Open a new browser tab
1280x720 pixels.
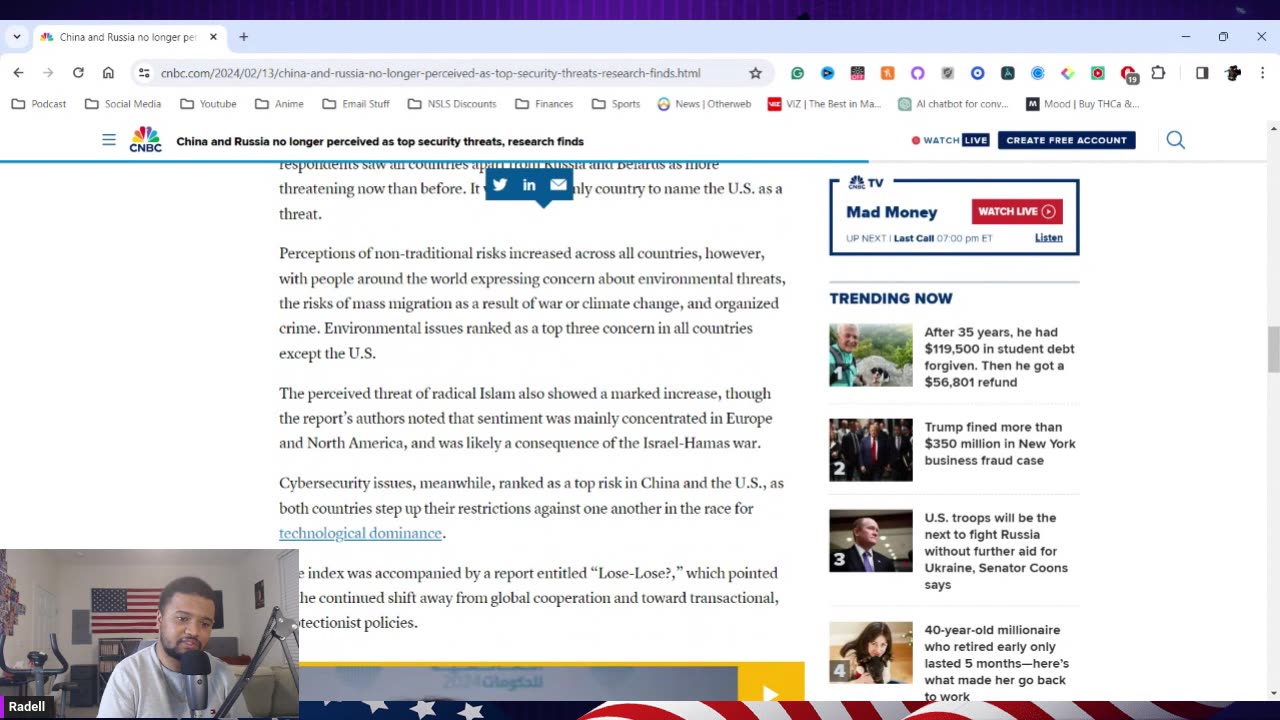click(x=243, y=37)
